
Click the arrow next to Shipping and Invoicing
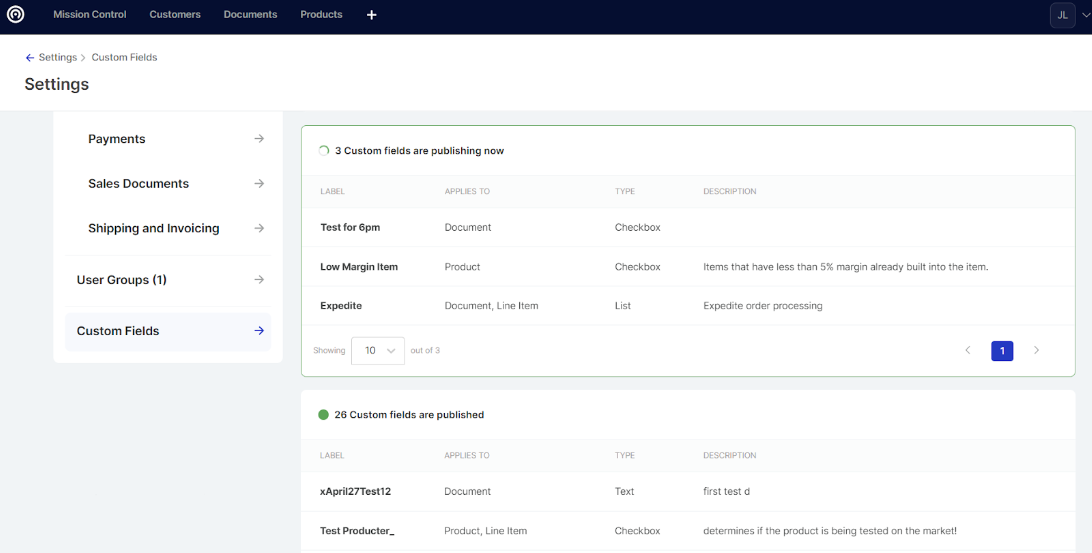[259, 228]
